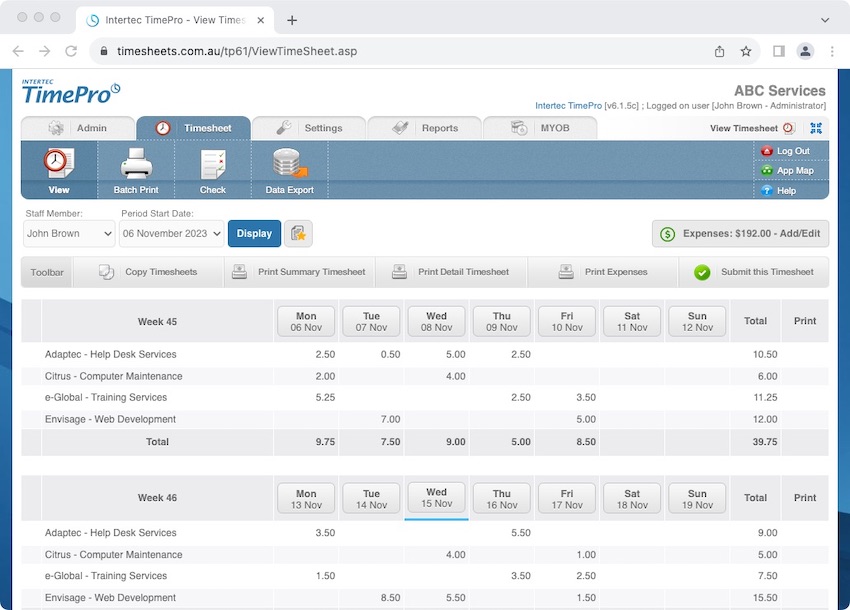Close the Intertec TimePro browser tab
The width and height of the screenshot is (850, 610).
(x=261, y=20)
